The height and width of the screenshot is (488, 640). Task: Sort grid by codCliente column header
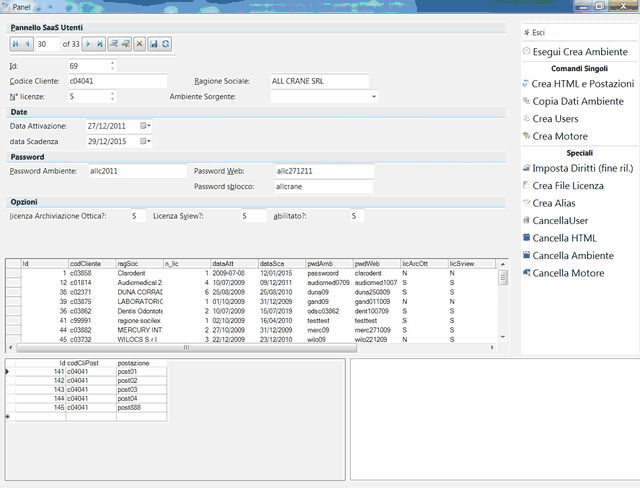tap(92, 264)
